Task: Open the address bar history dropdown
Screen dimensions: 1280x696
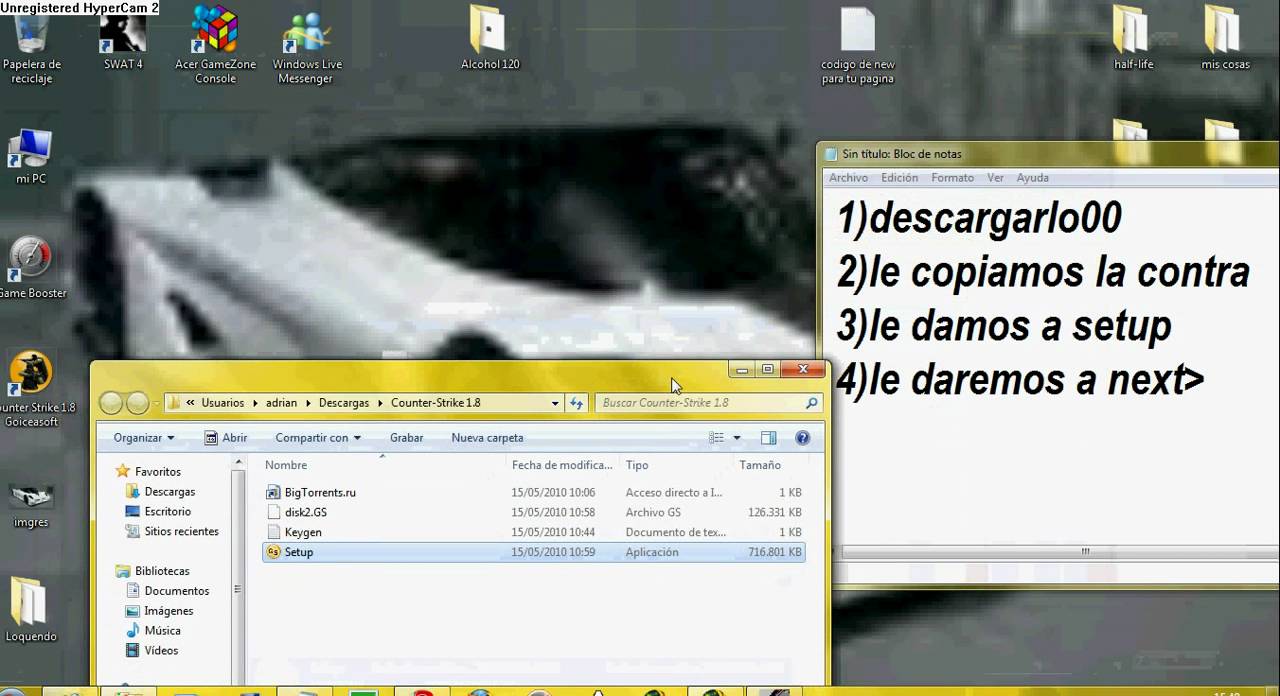Action: click(x=555, y=403)
